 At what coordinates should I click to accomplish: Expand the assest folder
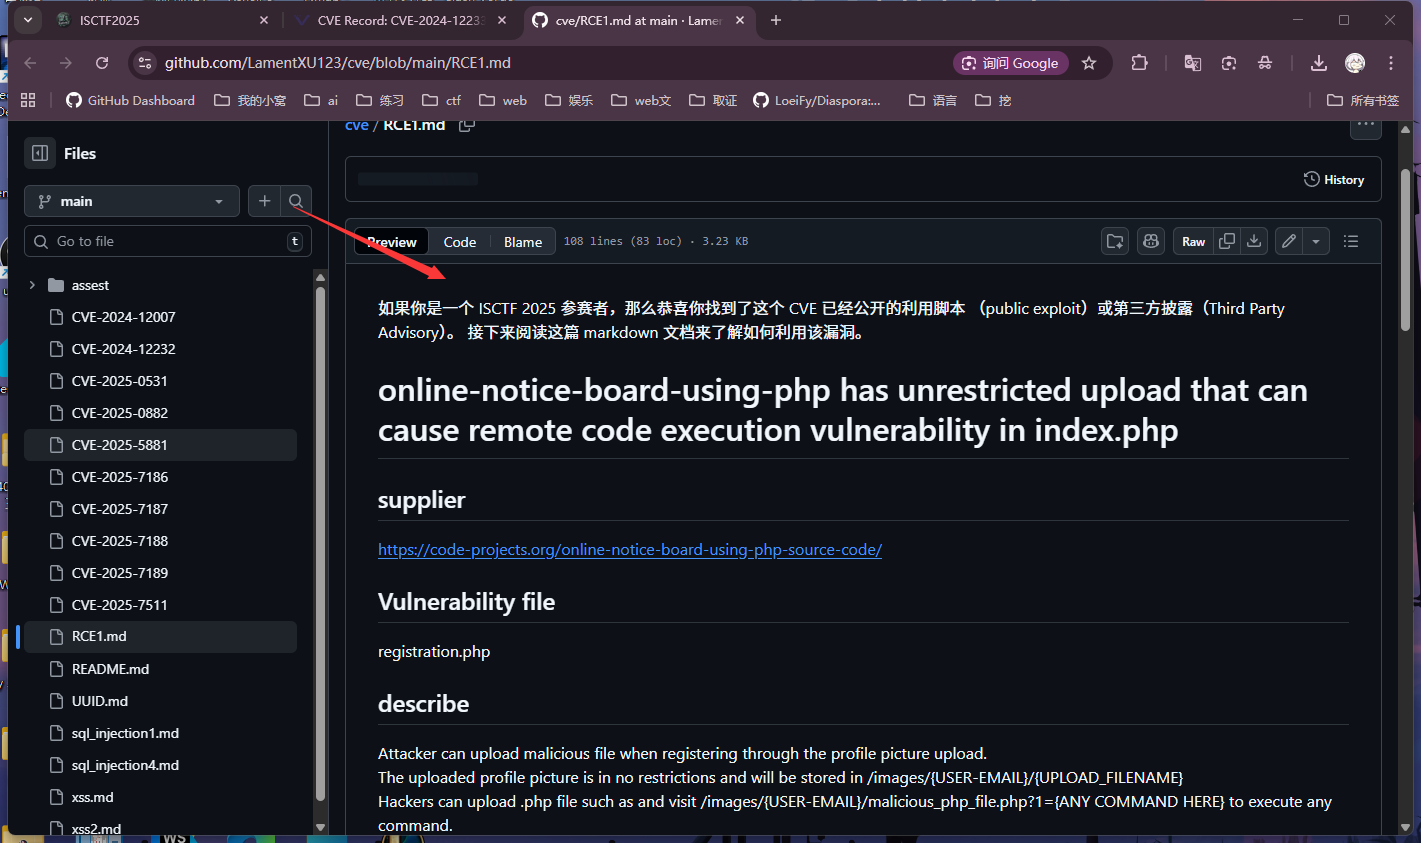click(32, 285)
